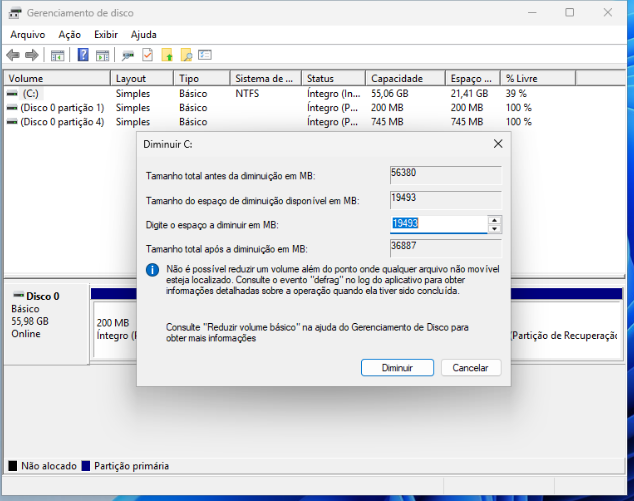Sort by the Layout column header
Screen dimensions: 634x501
coord(142,78)
